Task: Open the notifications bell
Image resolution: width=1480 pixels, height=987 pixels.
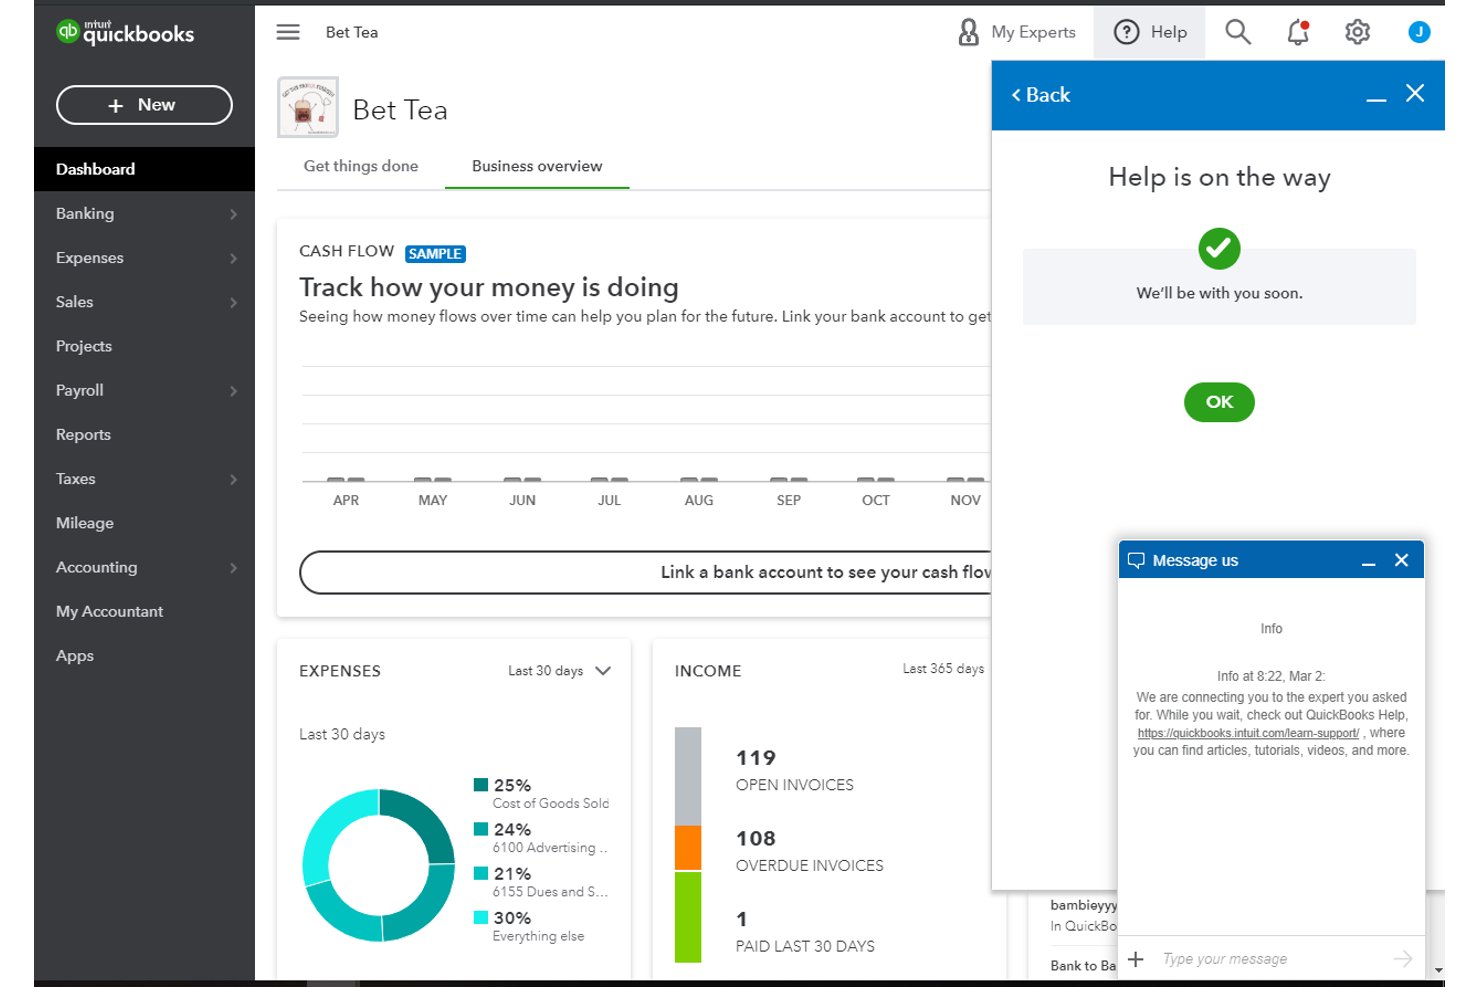Action: (1298, 32)
